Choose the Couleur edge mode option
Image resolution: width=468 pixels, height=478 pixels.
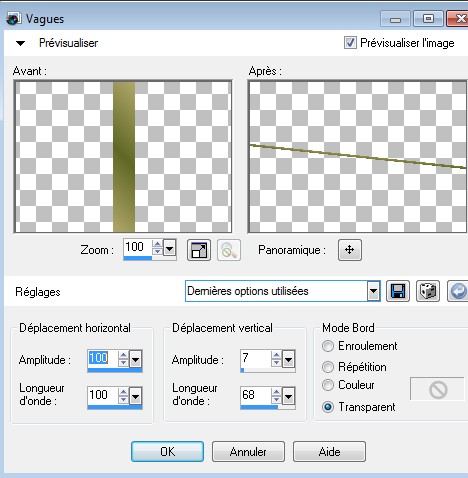[328, 385]
